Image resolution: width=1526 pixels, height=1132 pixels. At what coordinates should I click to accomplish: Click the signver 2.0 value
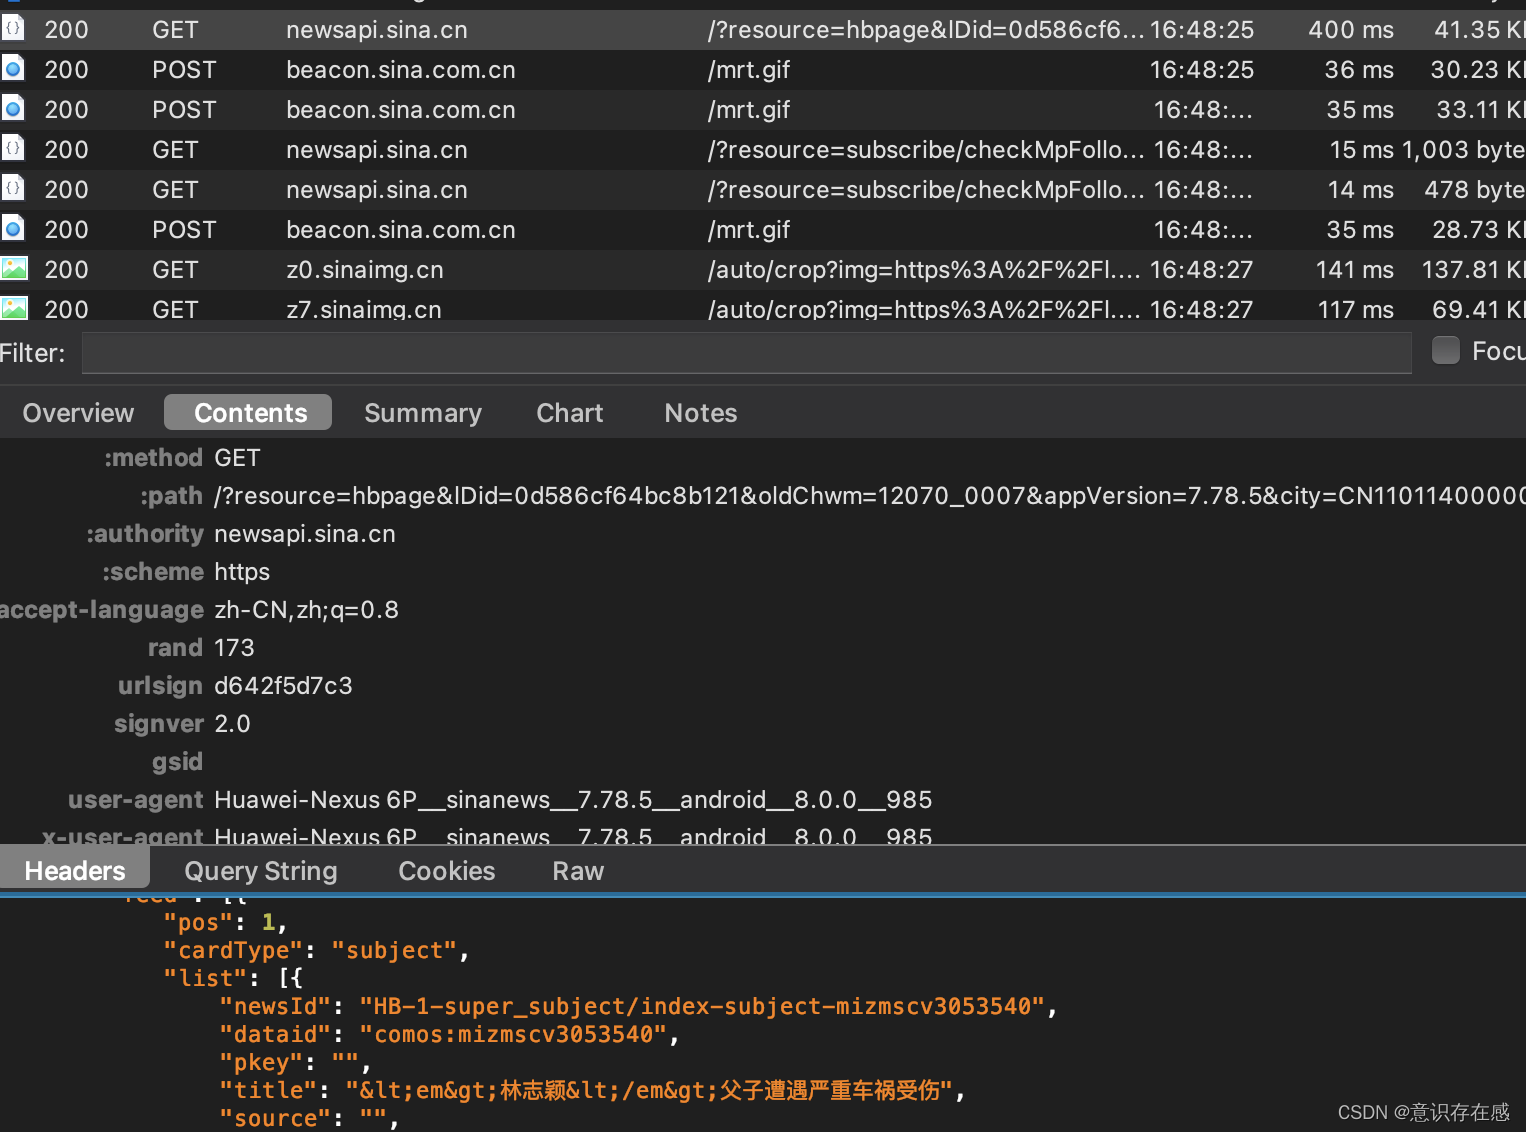pyautogui.click(x=232, y=724)
